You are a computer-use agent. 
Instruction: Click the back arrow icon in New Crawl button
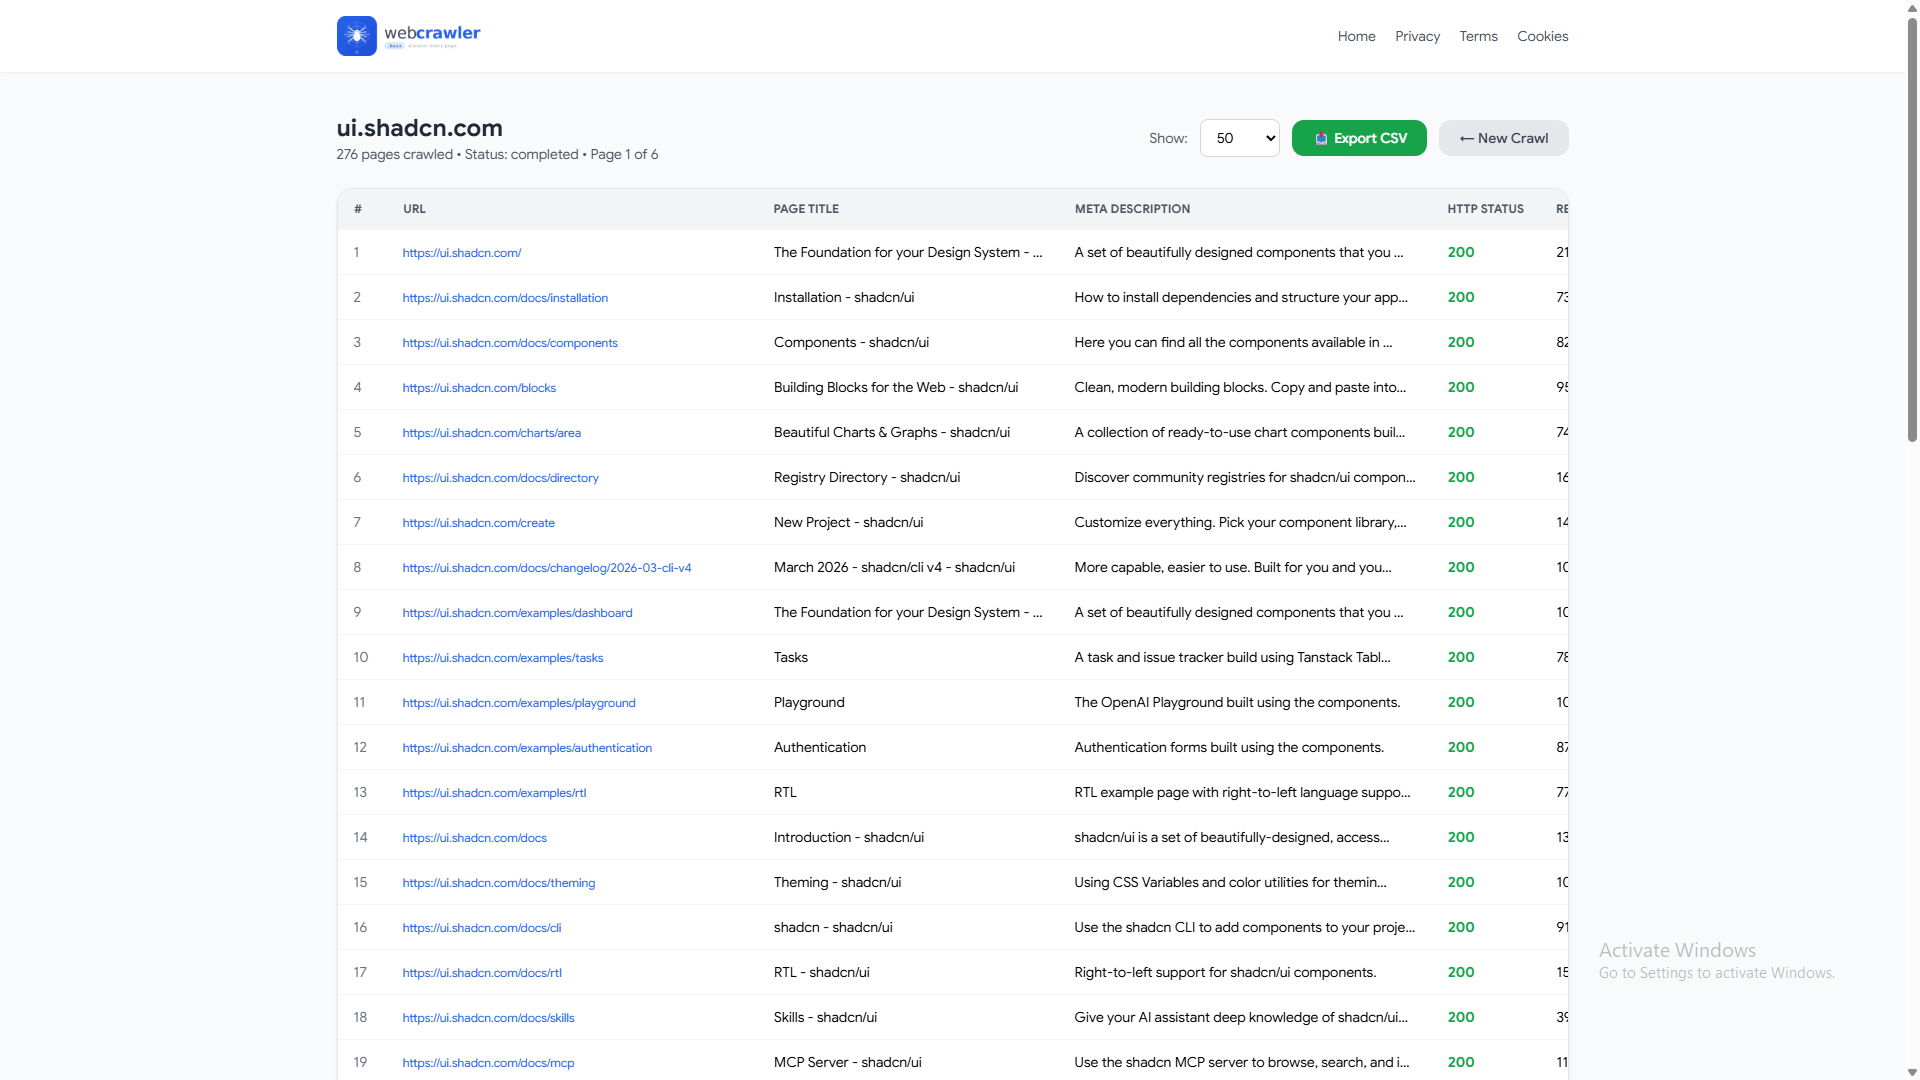[x=1469, y=138]
